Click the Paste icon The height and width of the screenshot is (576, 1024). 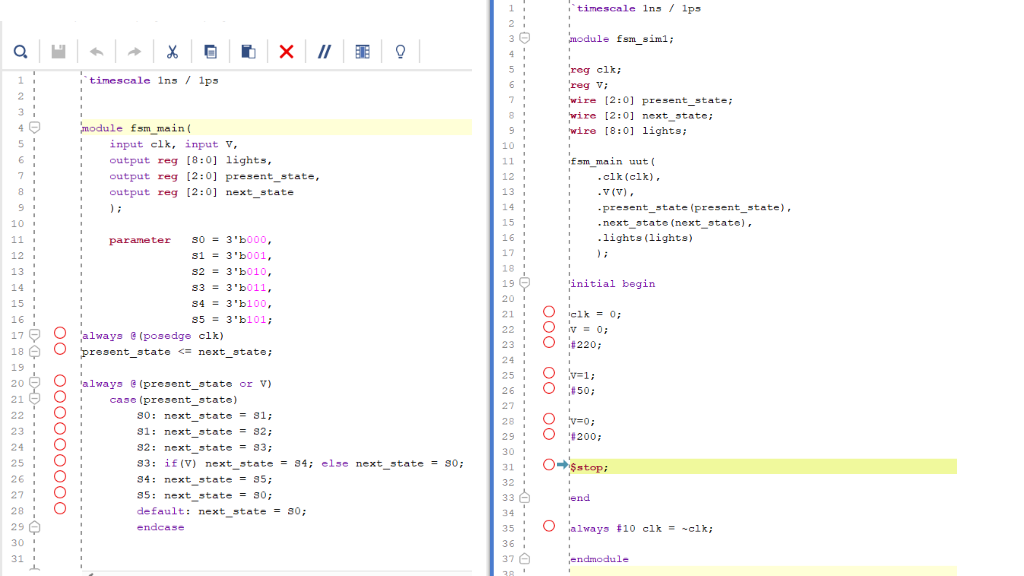[247, 51]
